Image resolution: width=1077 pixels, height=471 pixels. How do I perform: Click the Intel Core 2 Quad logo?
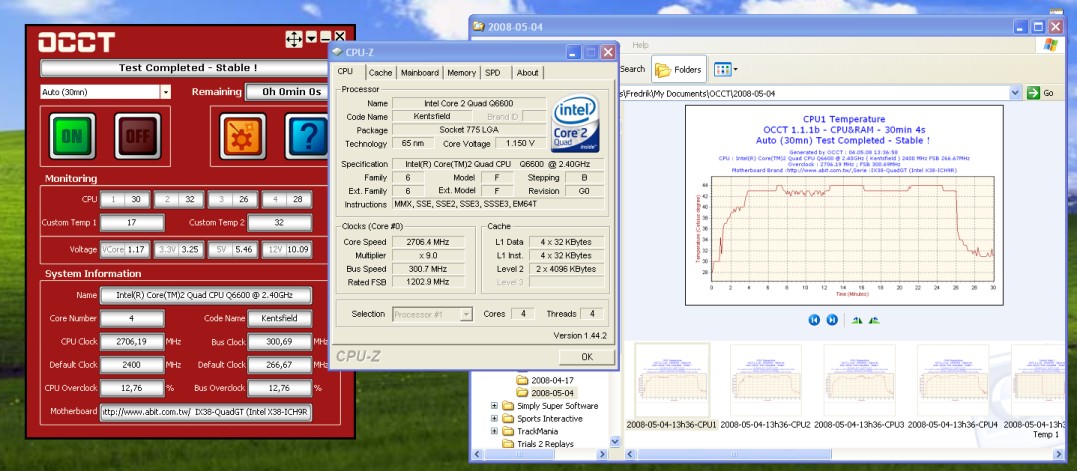(x=576, y=124)
